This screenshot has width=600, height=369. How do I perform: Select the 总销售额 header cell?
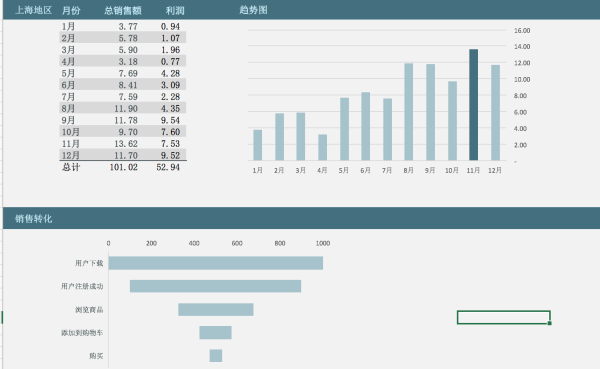pos(122,10)
